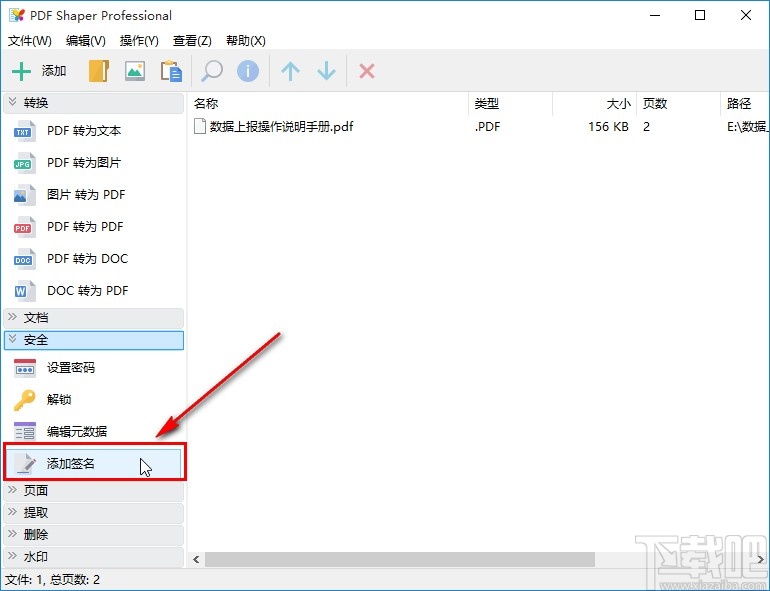Image resolution: width=770 pixels, height=591 pixels.
Task: Sort by 类型 column header
Action: pos(510,104)
